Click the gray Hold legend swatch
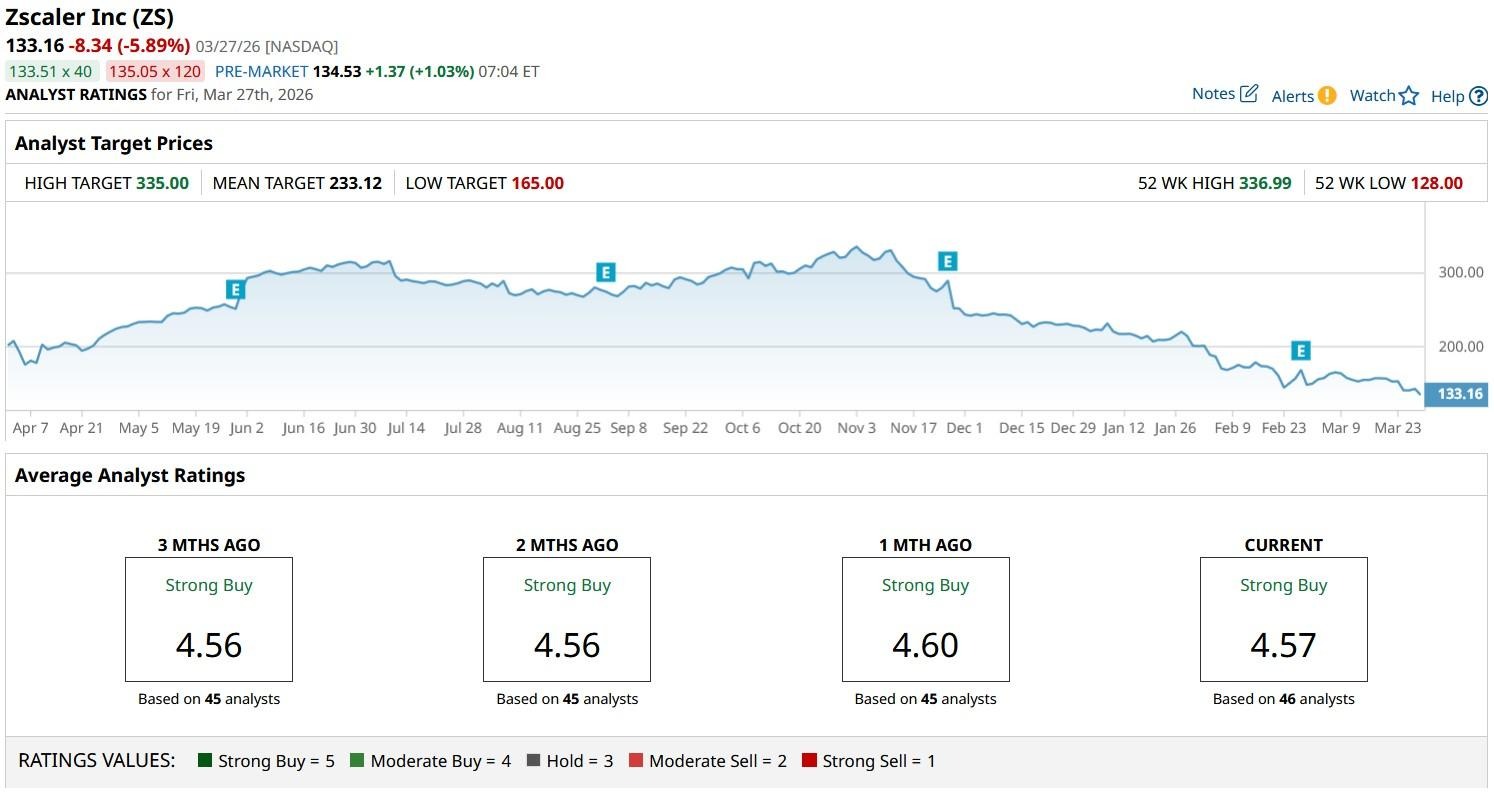This screenshot has width=1494, height=792. point(533,761)
